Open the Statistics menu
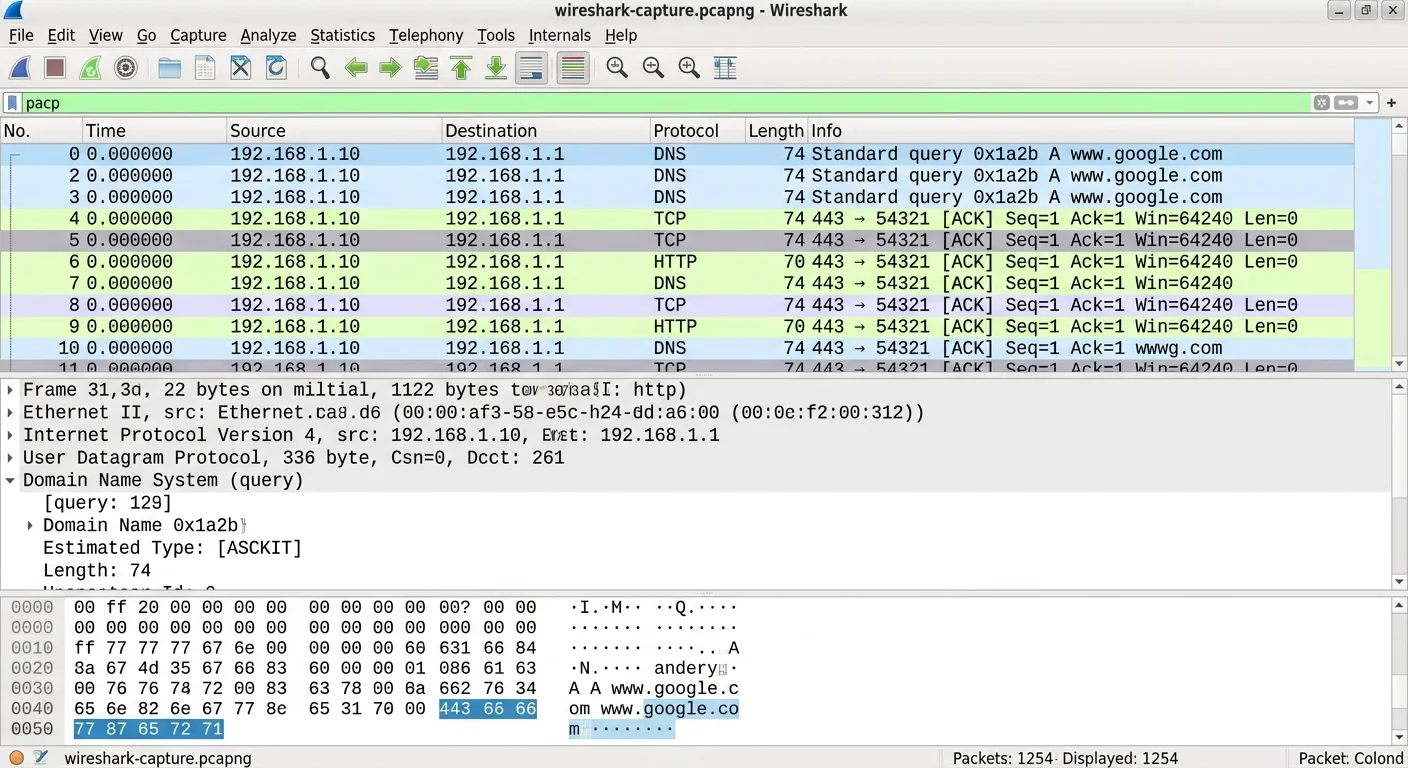 click(x=342, y=35)
